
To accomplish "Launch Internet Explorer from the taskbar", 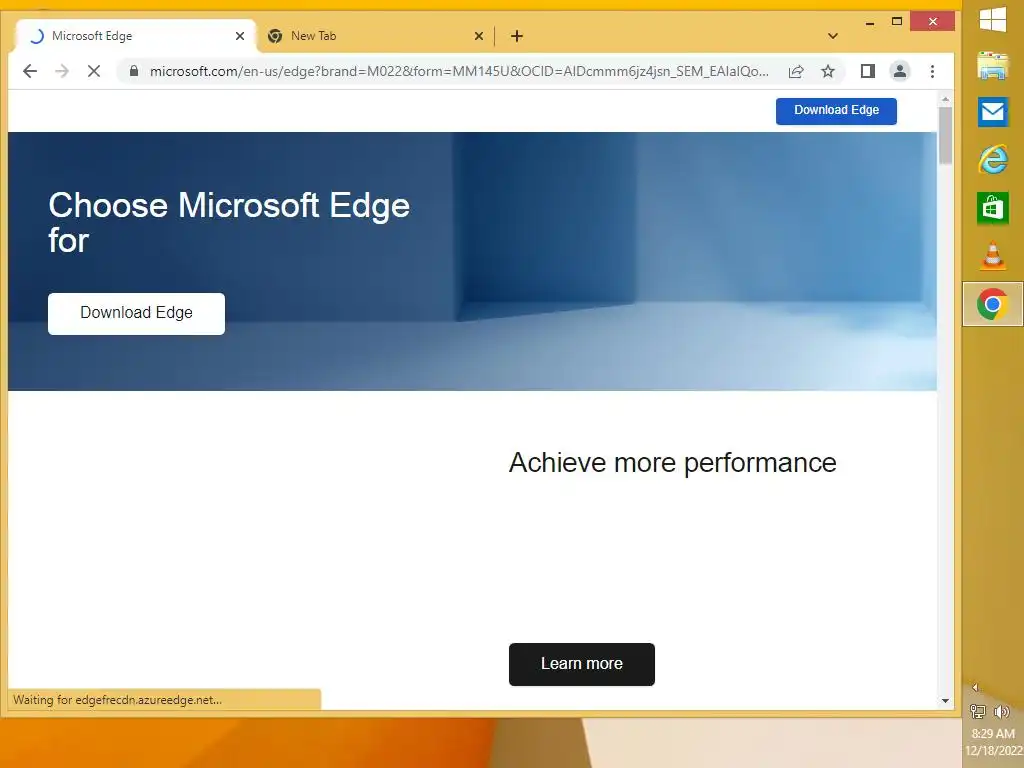I will click(993, 159).
